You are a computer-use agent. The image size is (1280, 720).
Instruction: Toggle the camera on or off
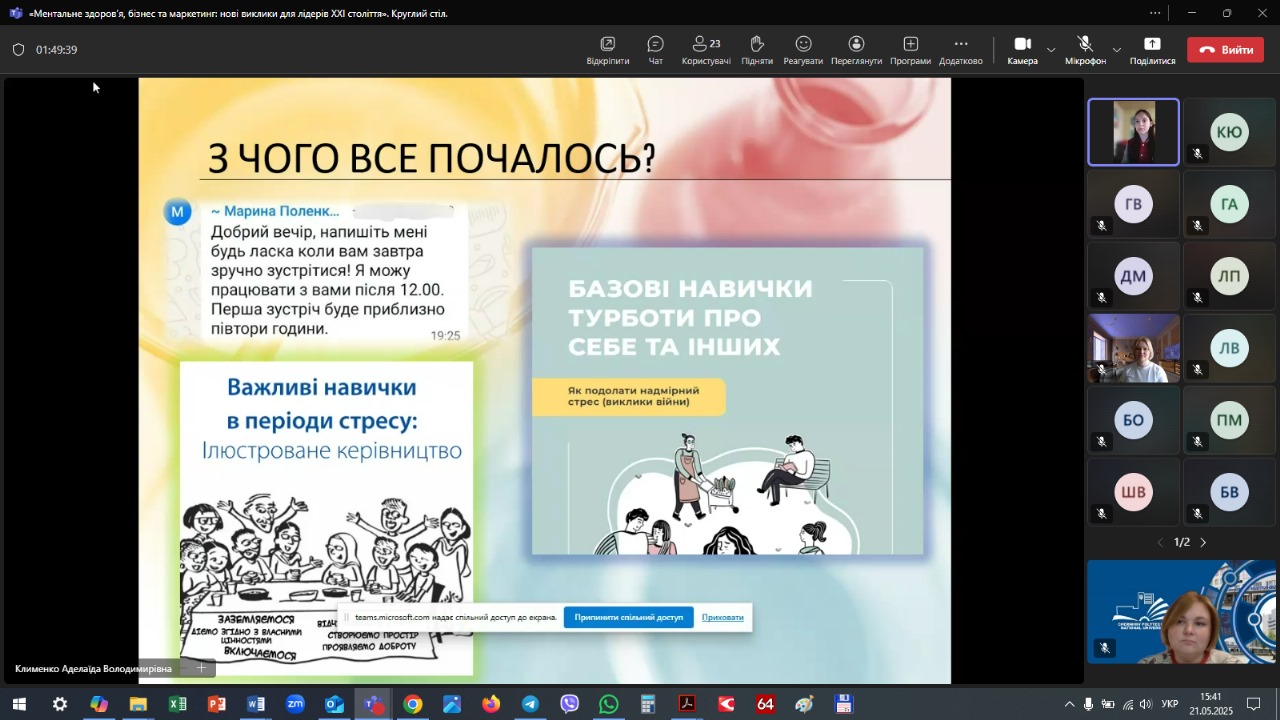click(1022, 49)
